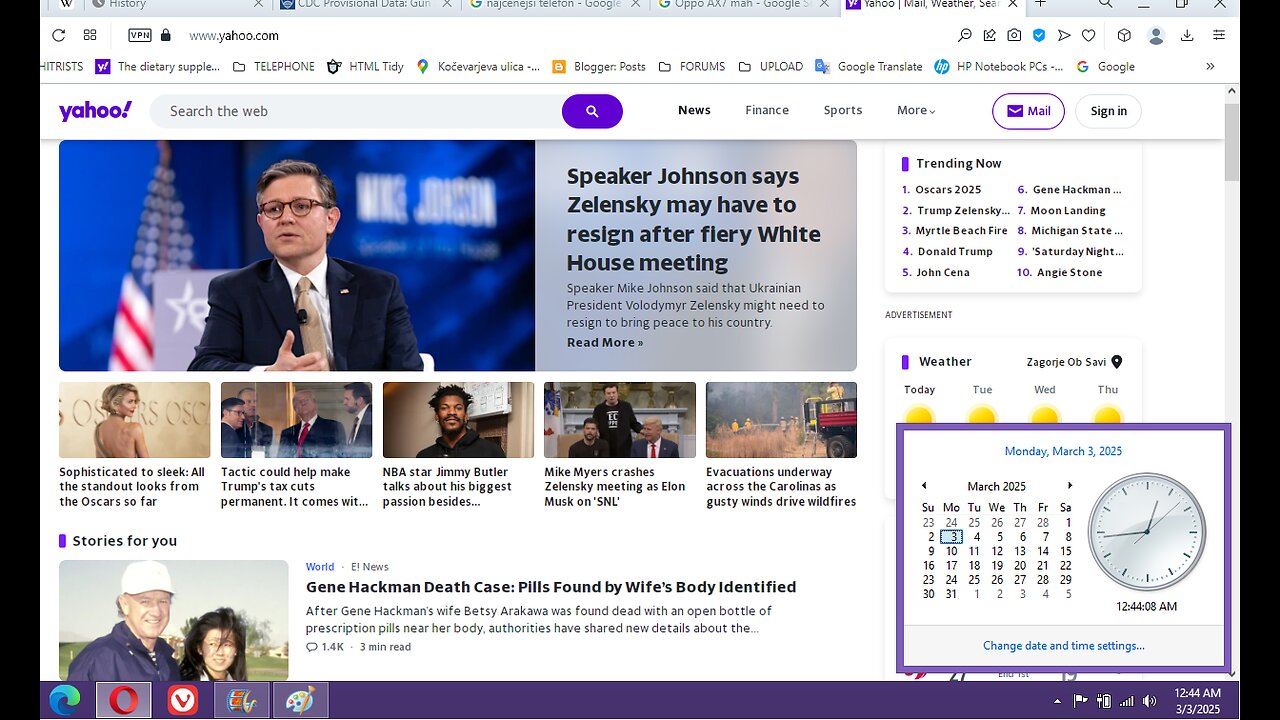Screen dimensions: 1280x720
Task: Switch to najcenejsi telefon Google tab
Action: point(553,4)
